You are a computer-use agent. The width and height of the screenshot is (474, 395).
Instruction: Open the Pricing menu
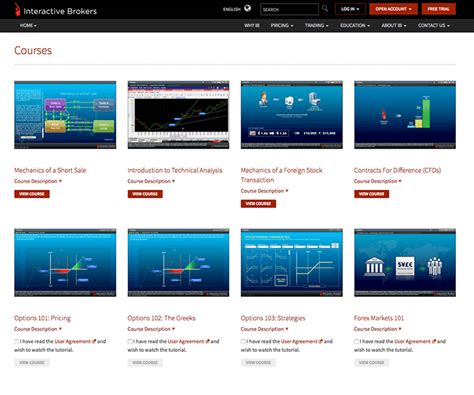pyautogui.click(x=282, y=25)
